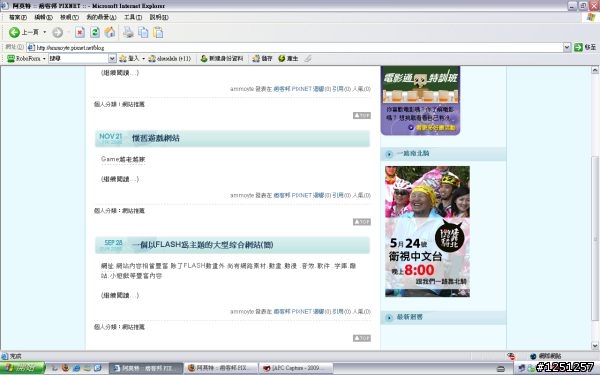
Task: Click the RoboForm search text field
Action: 78,59
